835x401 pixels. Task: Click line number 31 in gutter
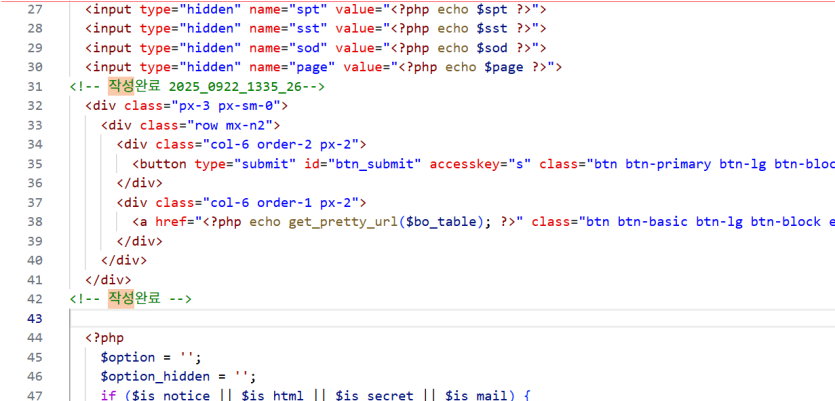pos(35,87)
